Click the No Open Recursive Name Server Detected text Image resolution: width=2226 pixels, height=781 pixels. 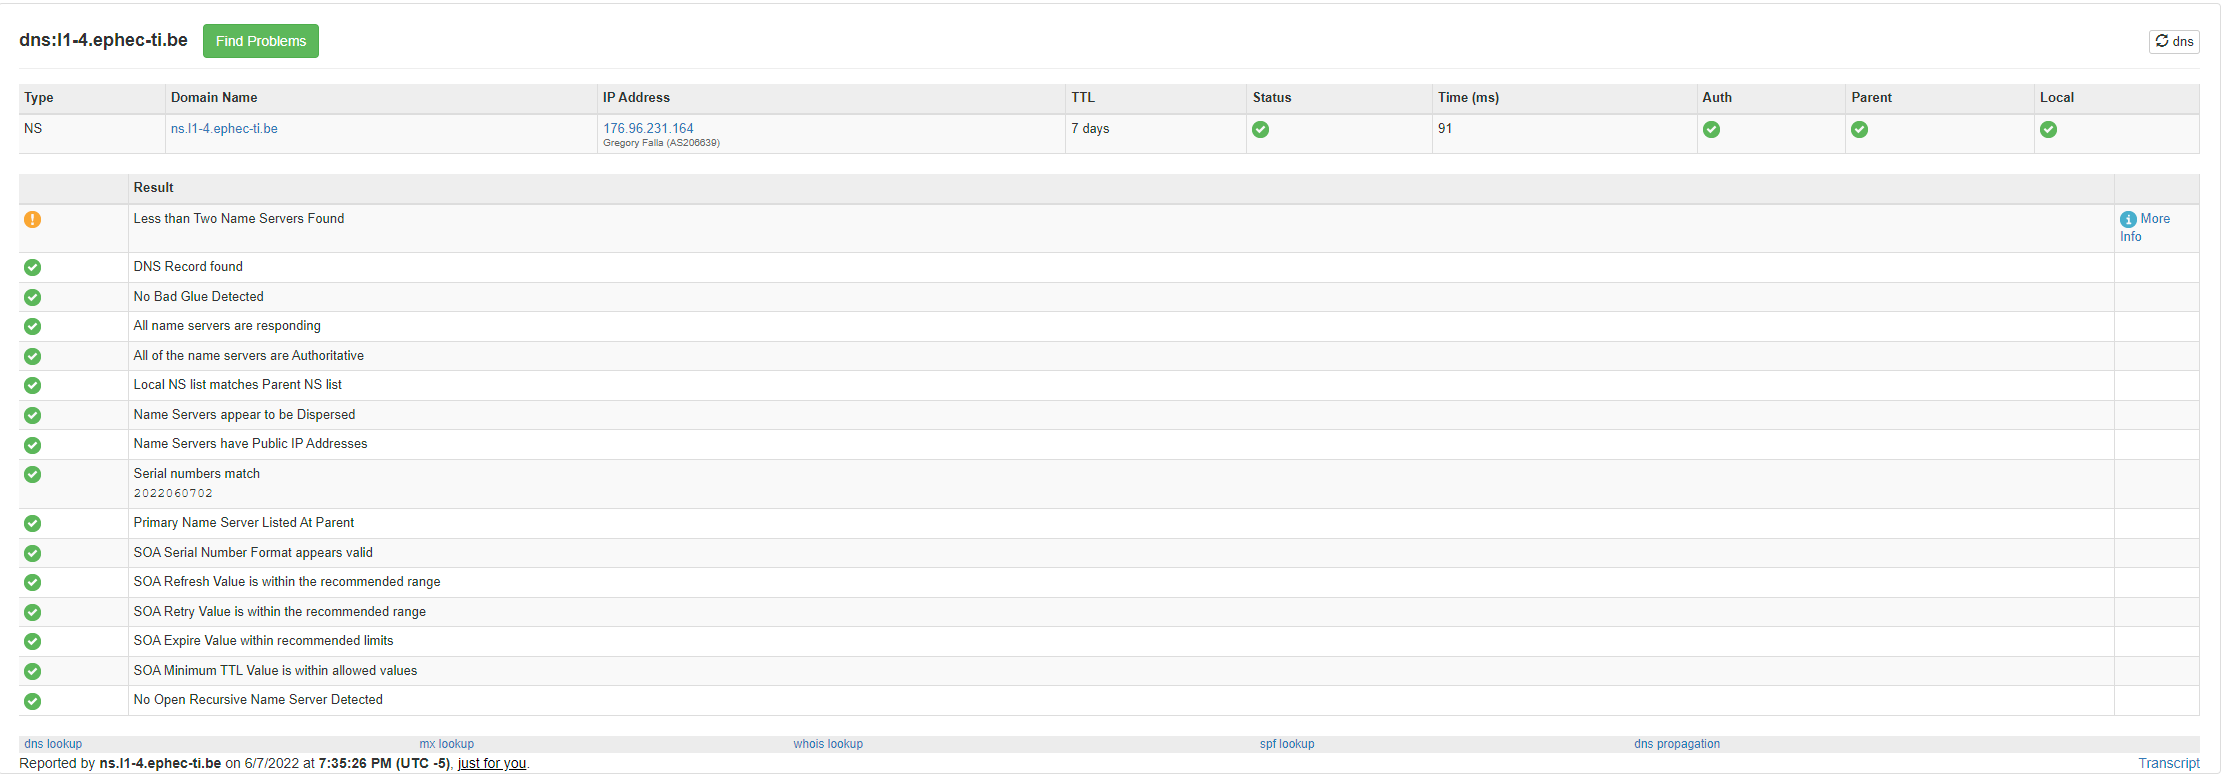[258, 699]
